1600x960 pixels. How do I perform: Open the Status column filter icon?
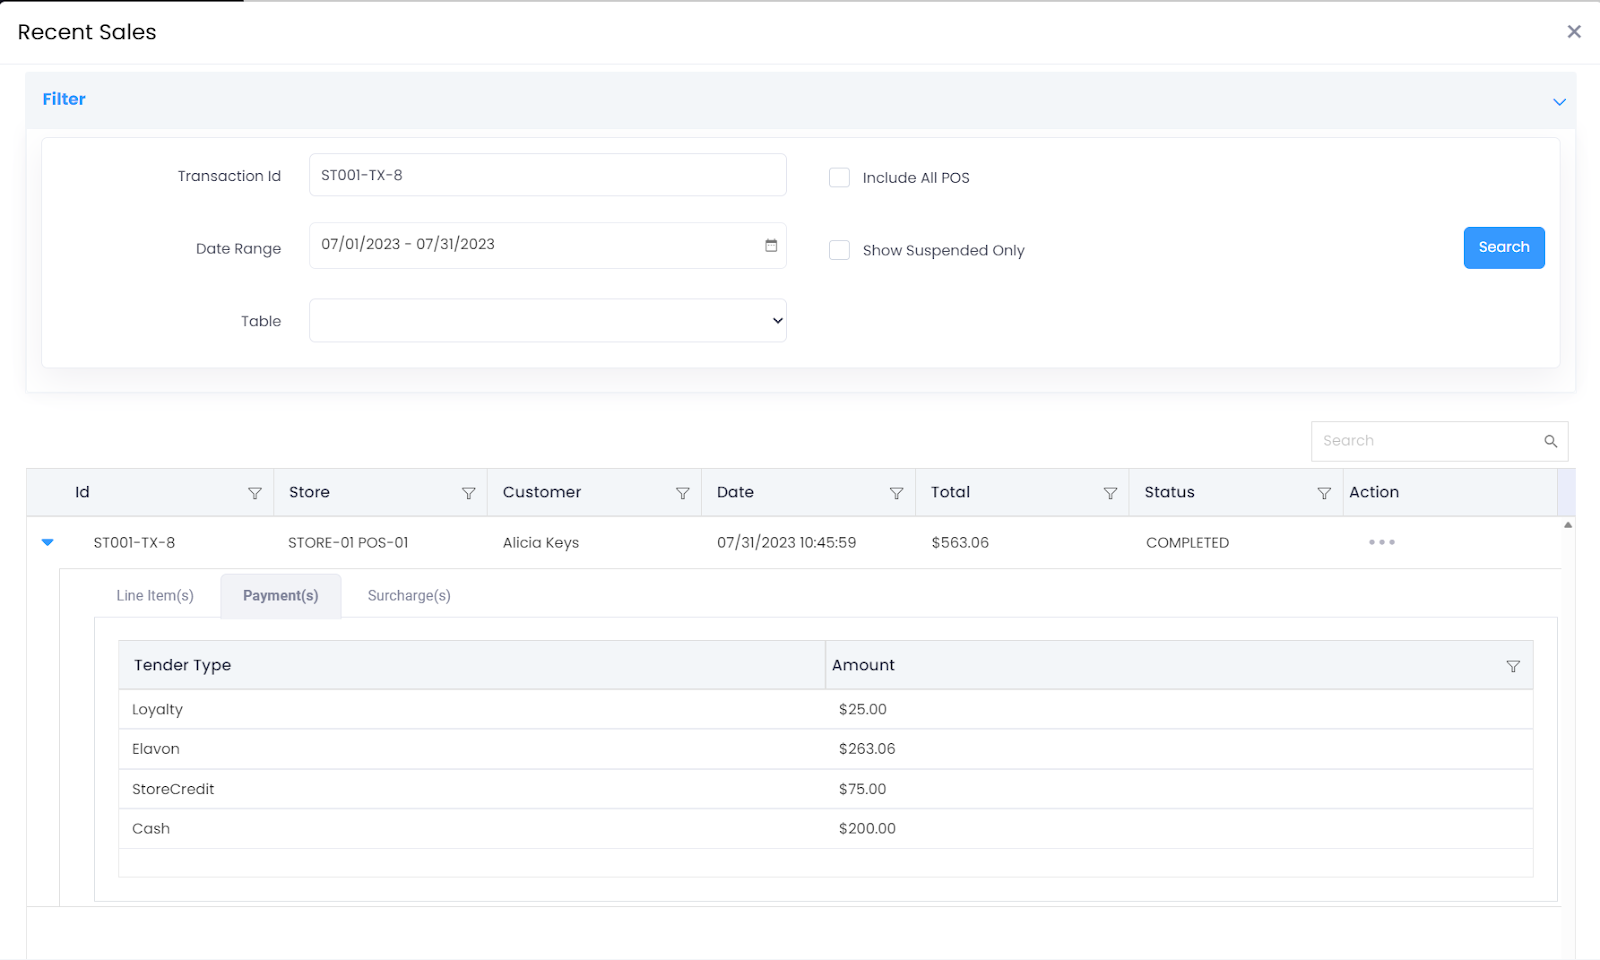tap(1324, 493)
